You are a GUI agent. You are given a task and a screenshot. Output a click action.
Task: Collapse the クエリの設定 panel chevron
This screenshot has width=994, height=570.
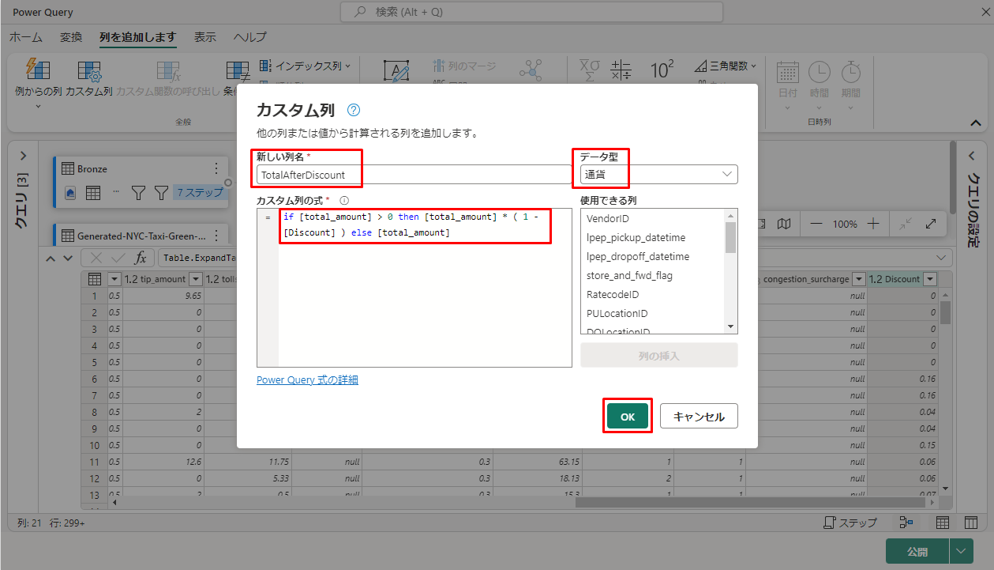[972, 156]
